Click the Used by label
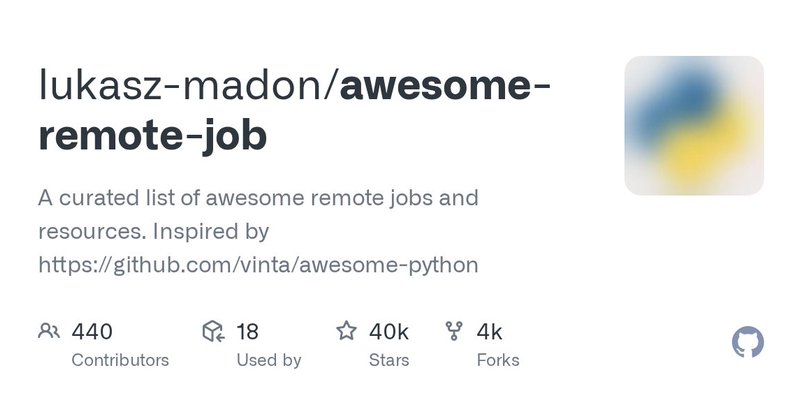Screen dimensions: 800x419 (269, 360)
